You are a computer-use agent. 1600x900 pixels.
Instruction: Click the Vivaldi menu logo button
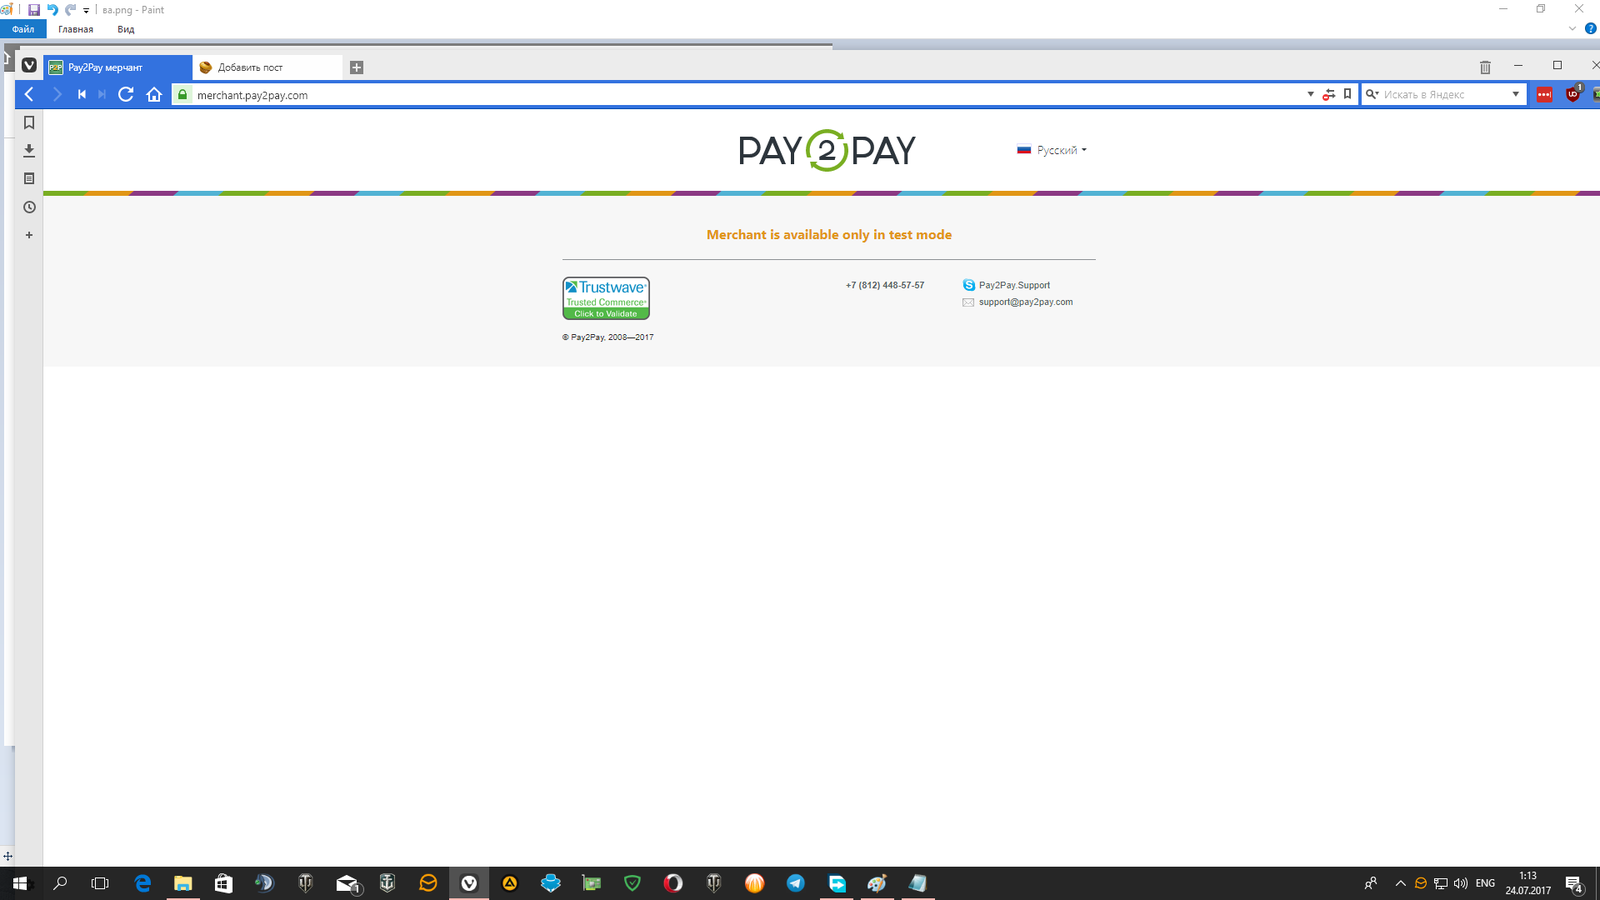29,66
